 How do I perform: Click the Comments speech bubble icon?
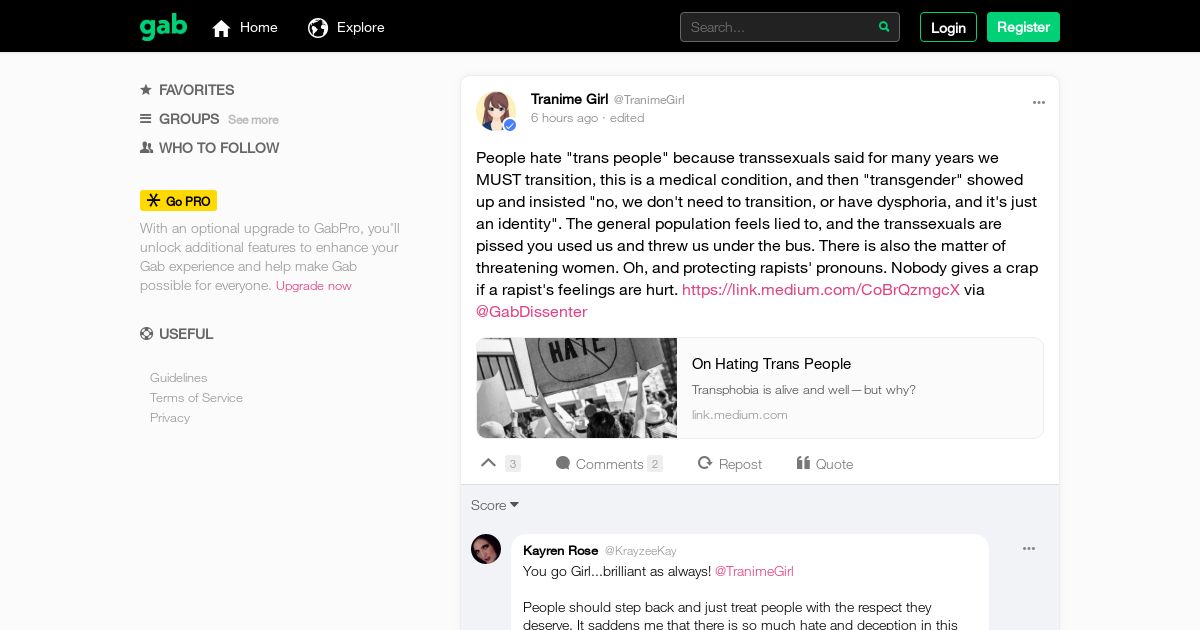tap(563, 463)
